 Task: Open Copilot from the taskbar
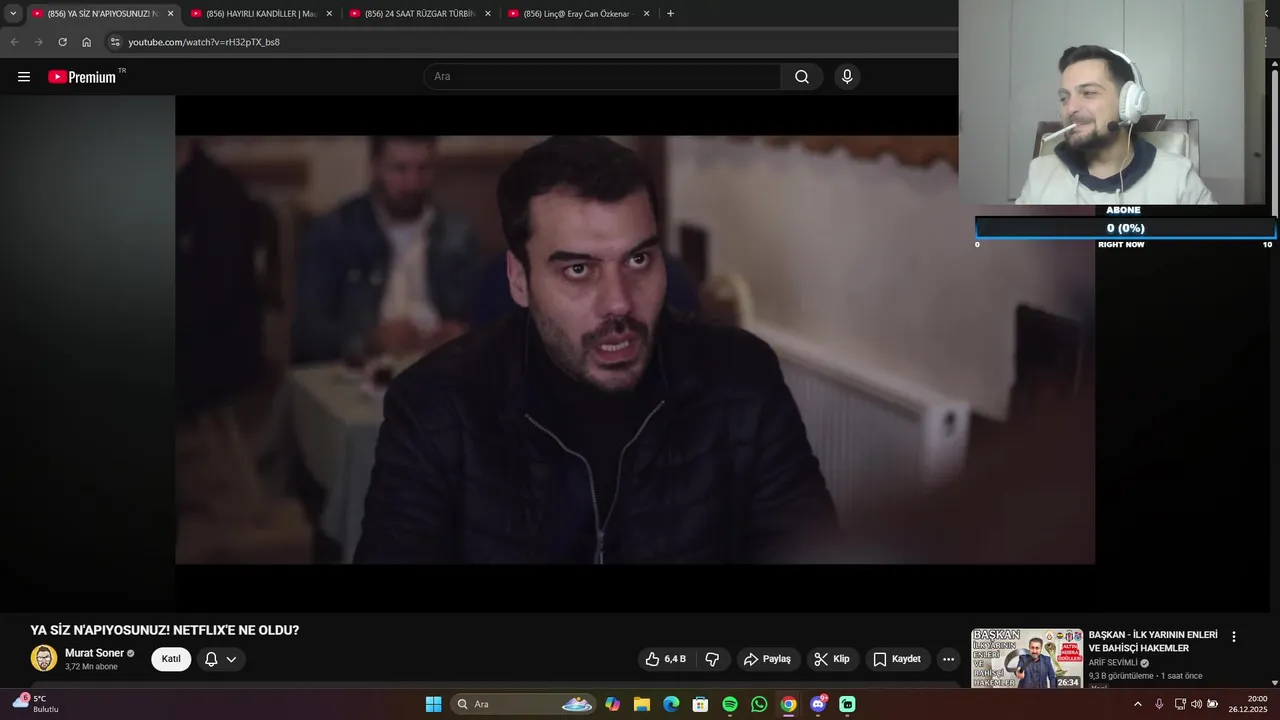click(612, 704)
